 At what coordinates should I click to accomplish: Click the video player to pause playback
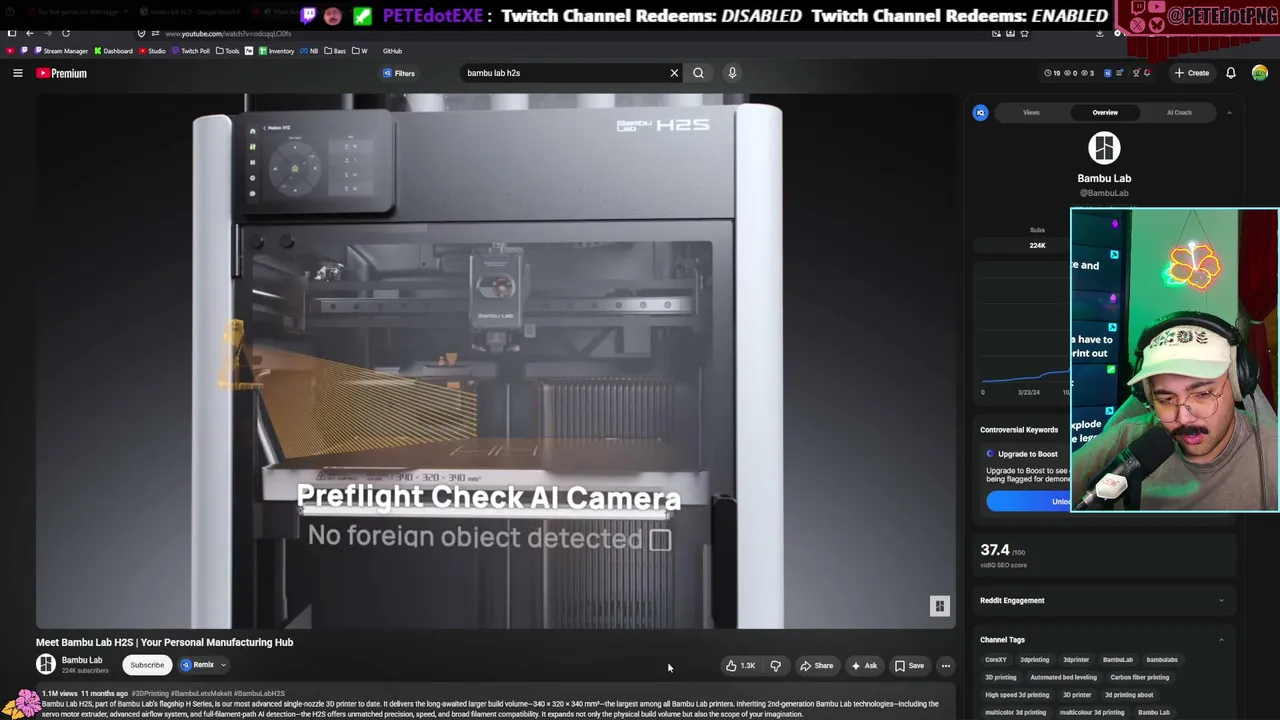point(496,360)
